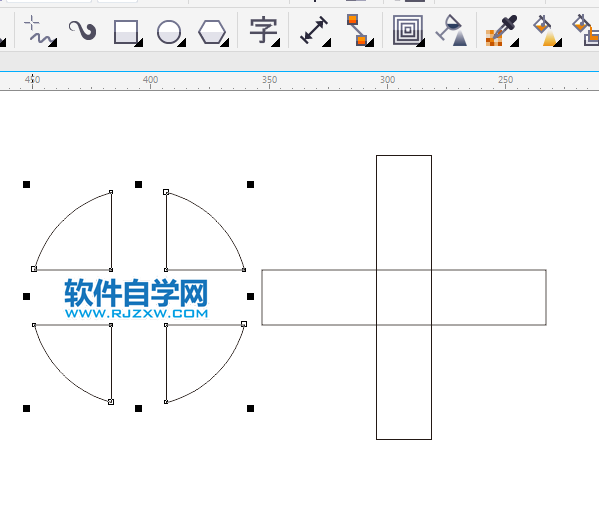Click rightmost node of lower-right quarter-circle
The width and height of the screenshot is (599, 525).
pyautogui.click(x=244, y=324)
